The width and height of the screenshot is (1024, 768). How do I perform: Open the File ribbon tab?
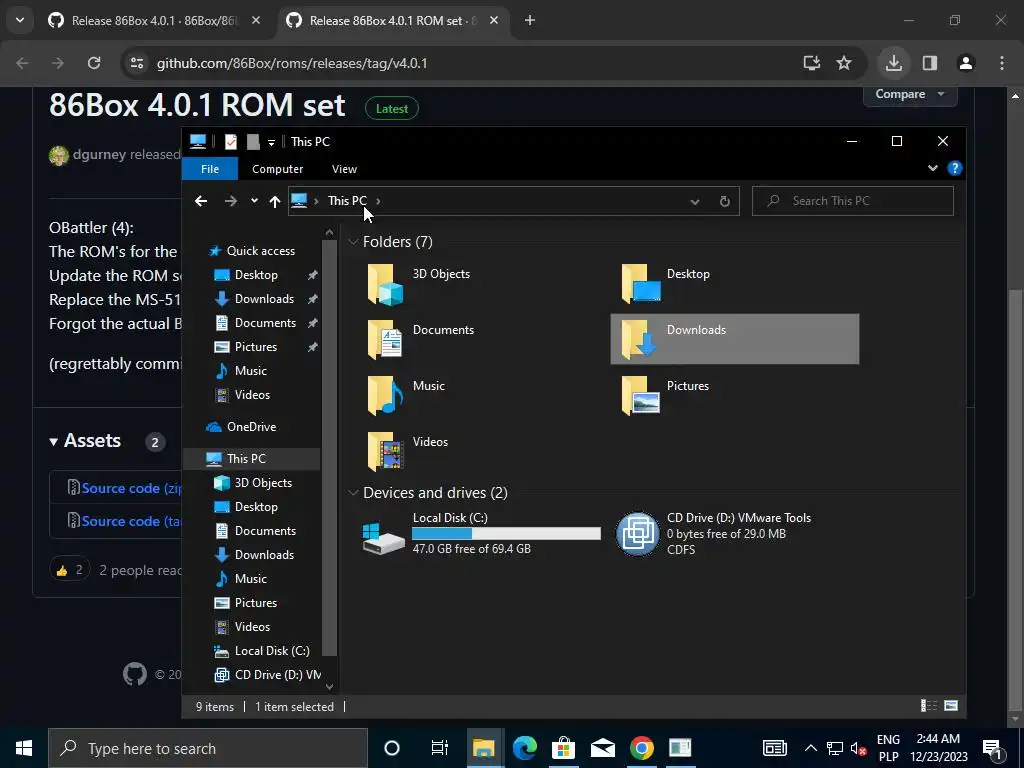coord(210,169)
